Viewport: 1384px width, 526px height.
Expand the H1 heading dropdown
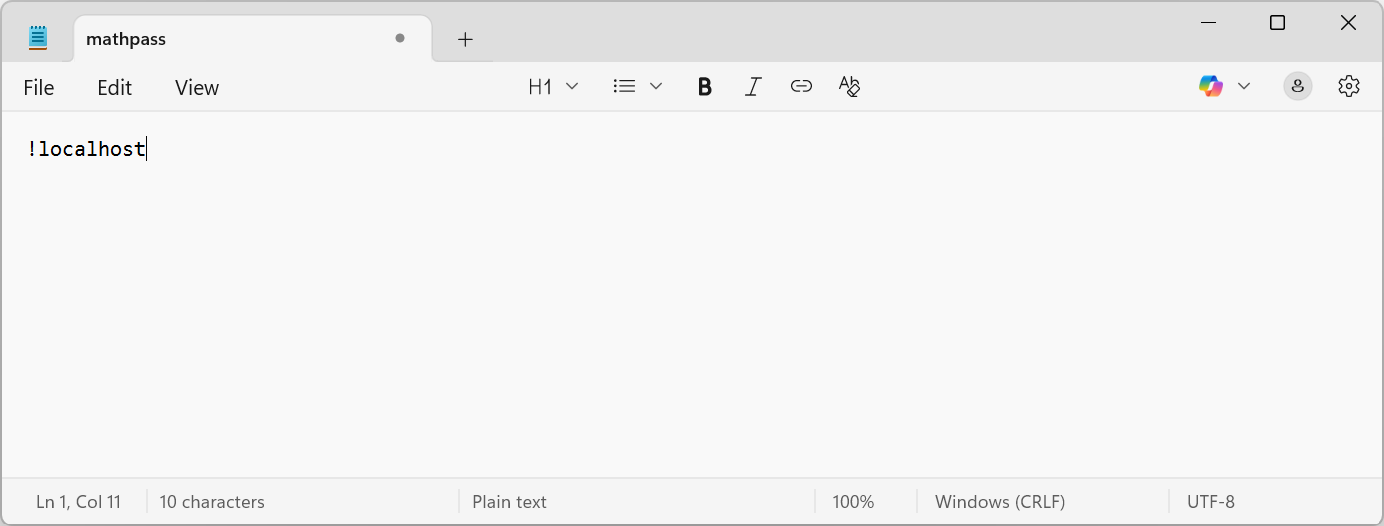(553, 87)
